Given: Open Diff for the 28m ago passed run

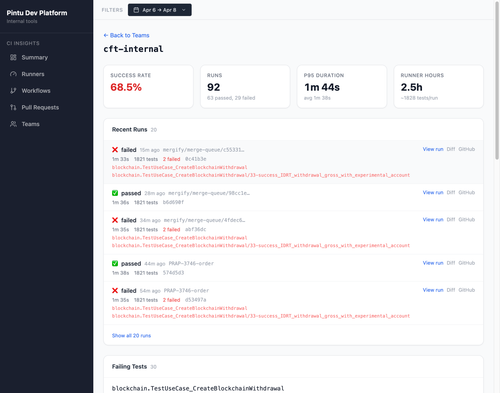Looking at the screenshot, I should pyautogui.click(x=451, y=192).
